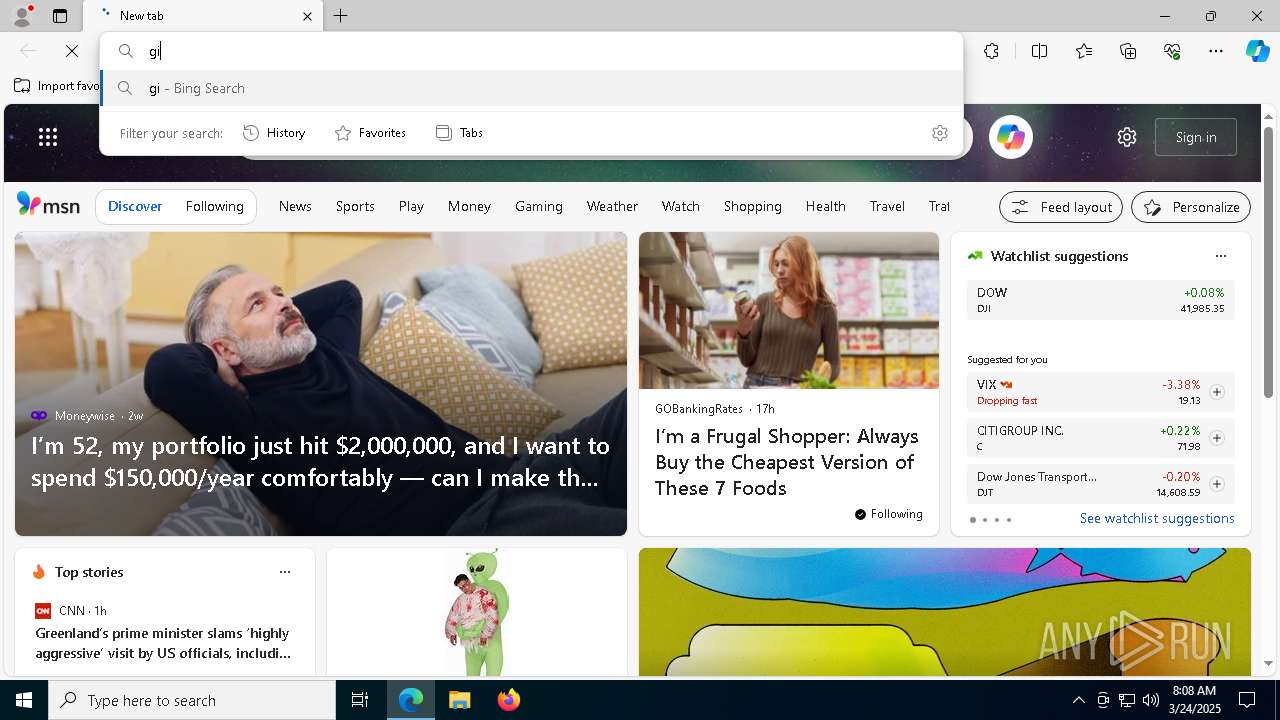Image resolution: width=1280 pixels, height=720 pixels.
Task: Stop loading the page with X button
Action: pyautogui.click(x=72, y=51)
